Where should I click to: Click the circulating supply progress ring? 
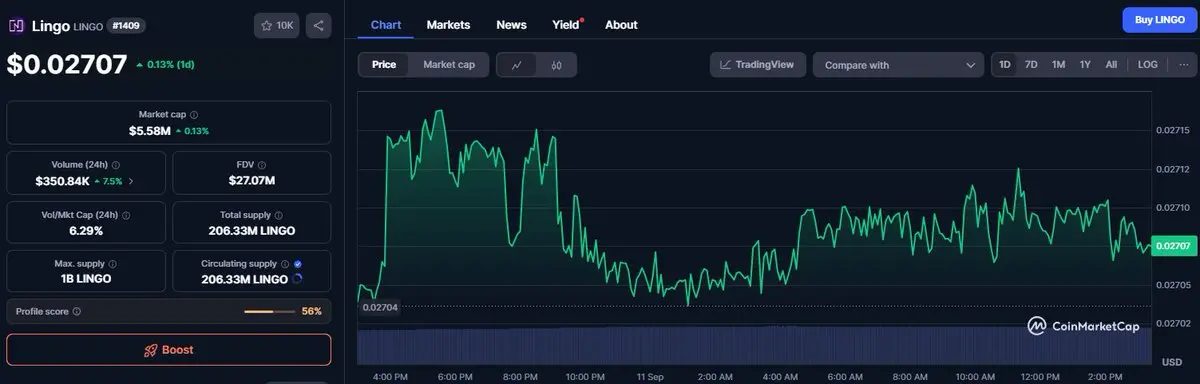tap(298, 279)
